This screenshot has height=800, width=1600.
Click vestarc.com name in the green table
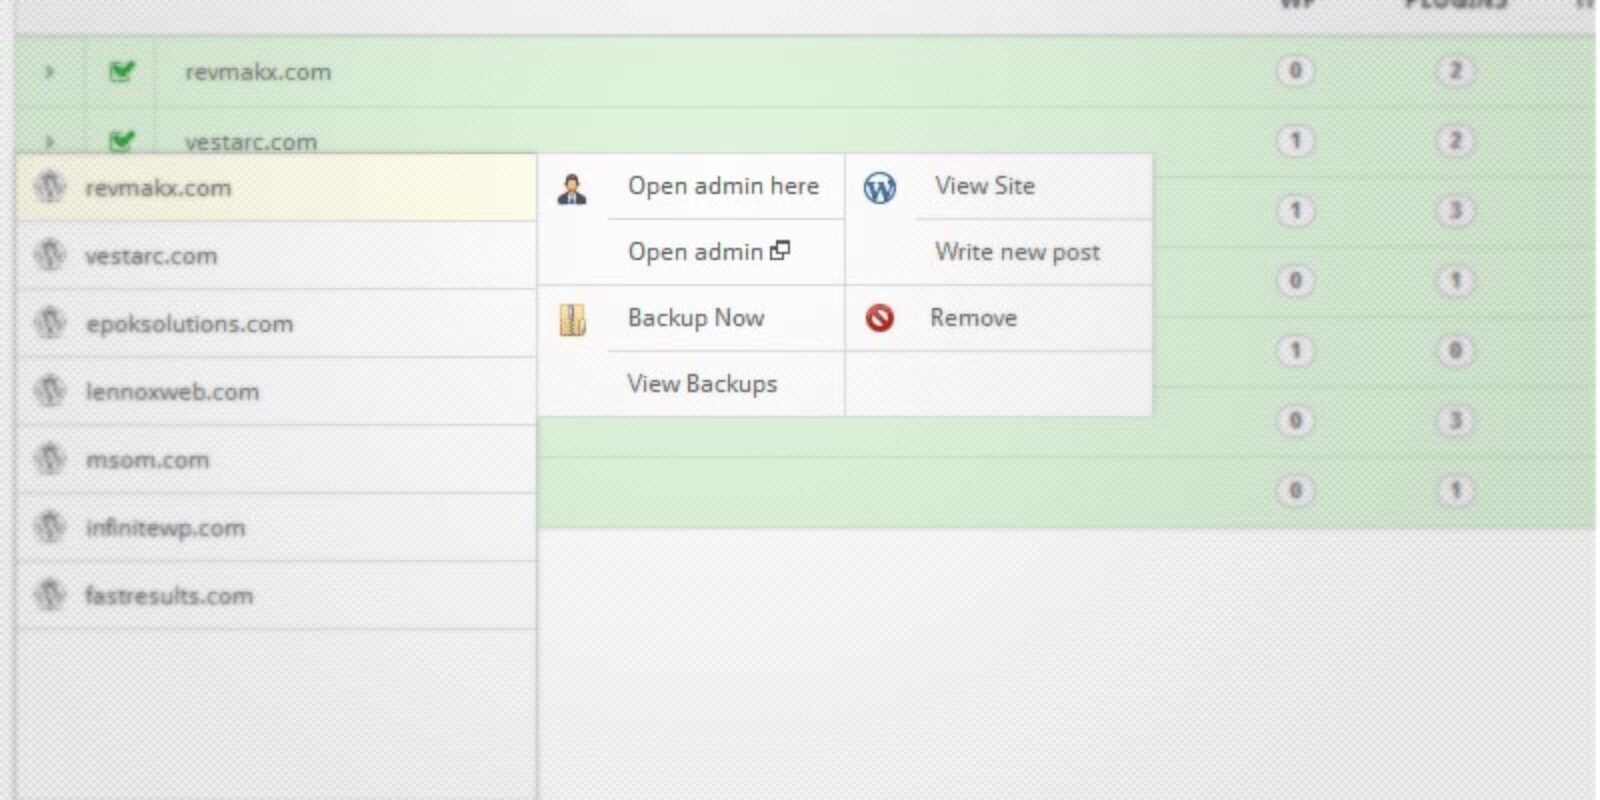click(251, 142)
